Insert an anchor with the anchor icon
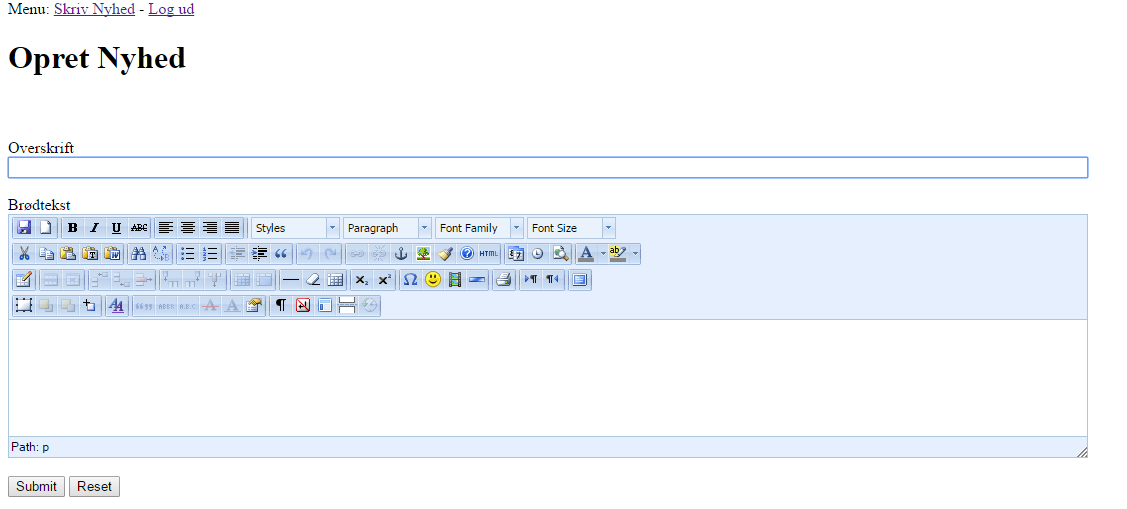Viewport: 1127px width, 509px height. tap(400, 254)
